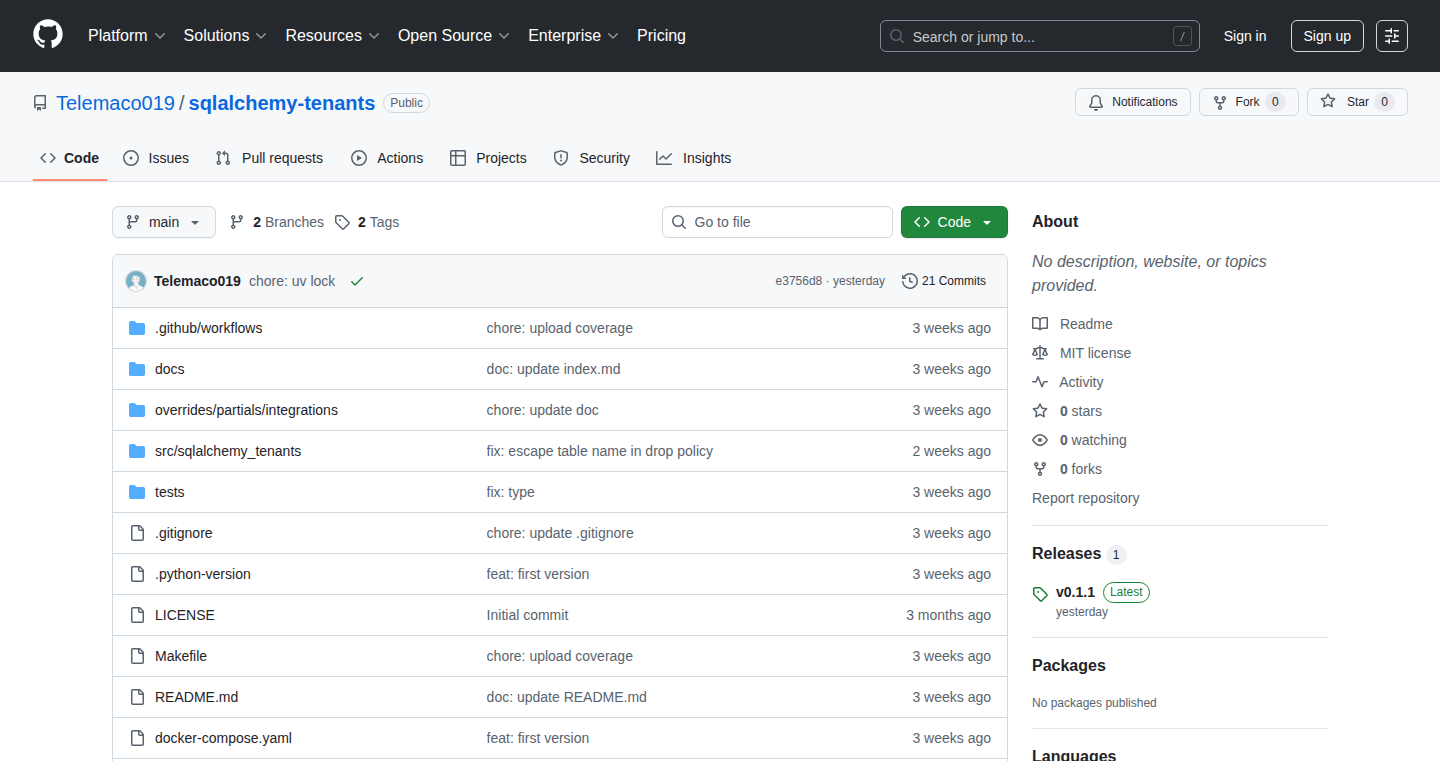Click the tests folder icon

(137, 492)
